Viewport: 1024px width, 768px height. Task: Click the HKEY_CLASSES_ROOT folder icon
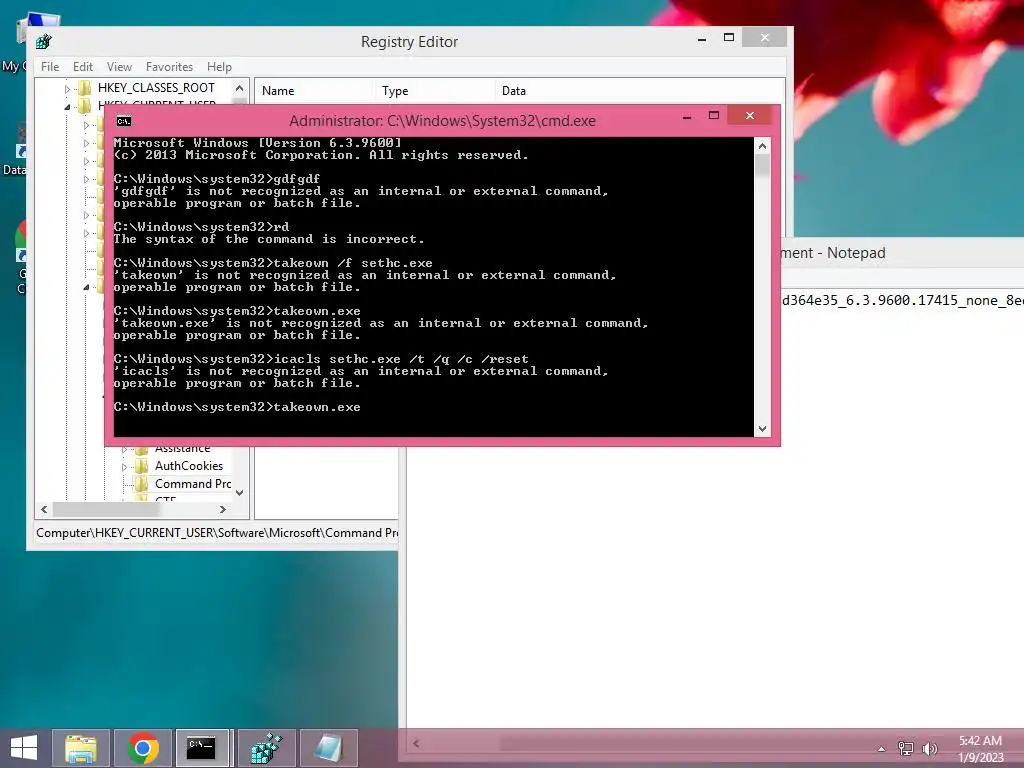click(x=84, y=88)
